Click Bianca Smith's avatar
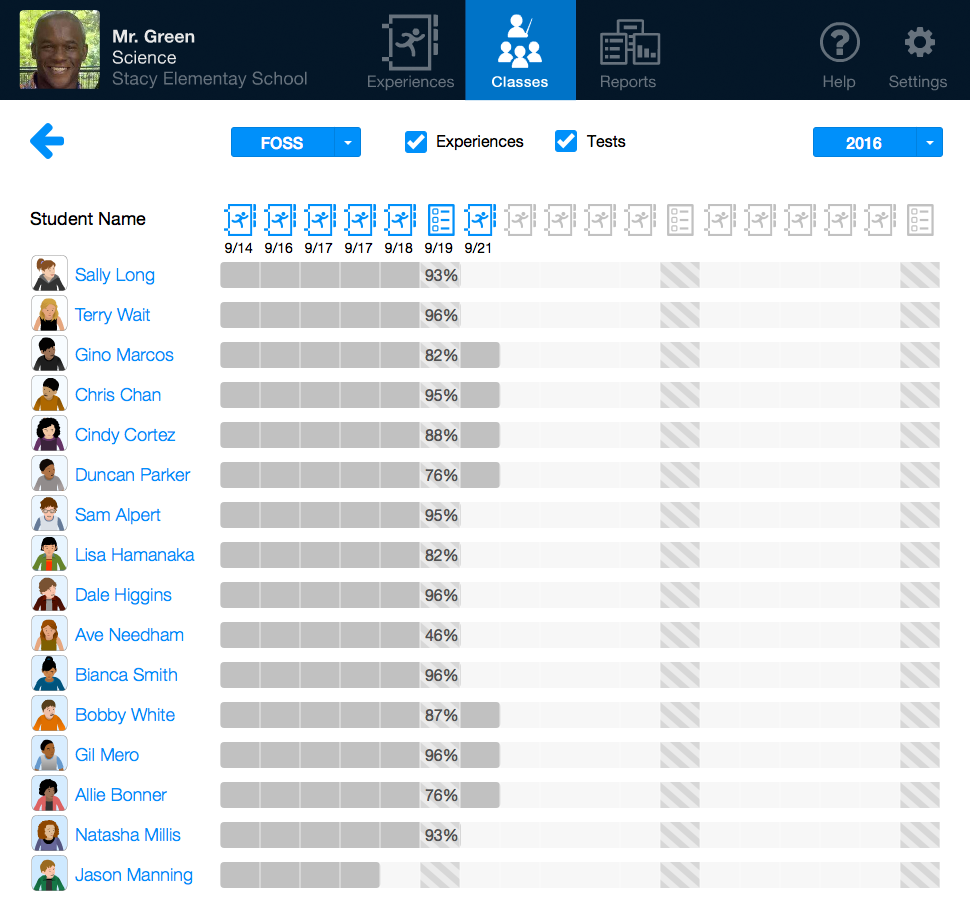 click(x=49, y=674)
